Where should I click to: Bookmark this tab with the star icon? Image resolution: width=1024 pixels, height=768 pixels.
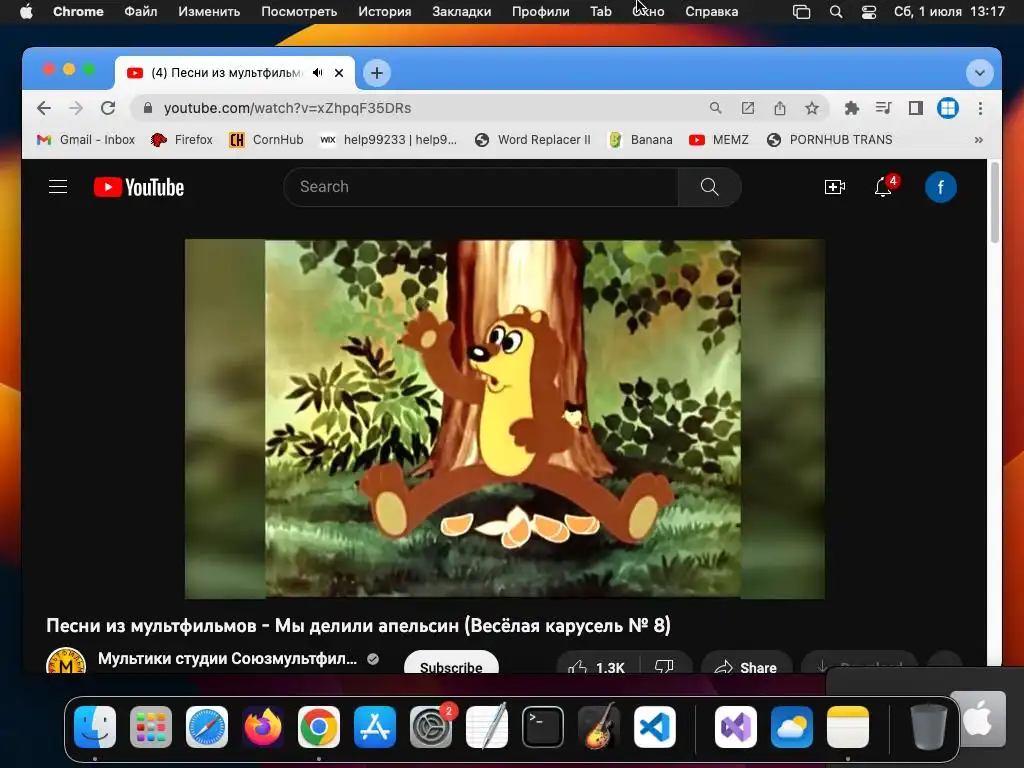(812, 108)
